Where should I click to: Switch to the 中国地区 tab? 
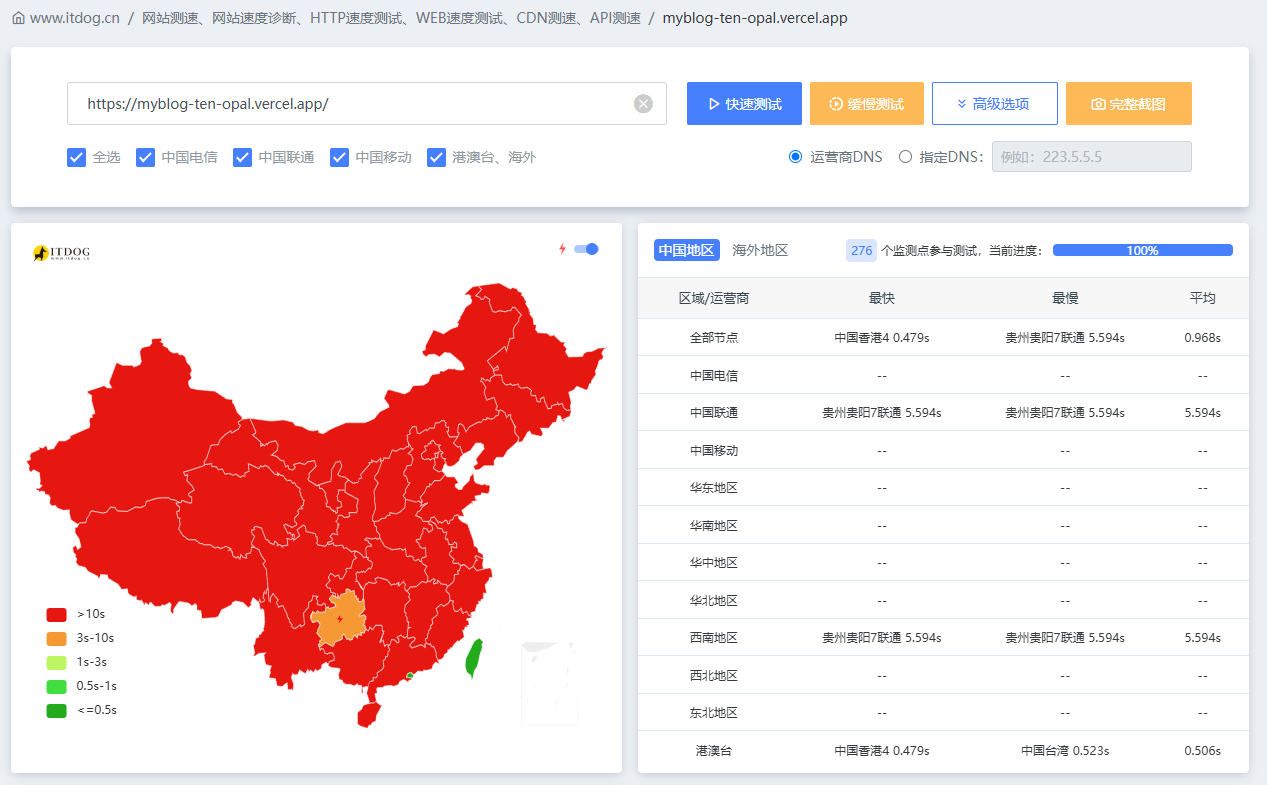click(x=687, y=250)
